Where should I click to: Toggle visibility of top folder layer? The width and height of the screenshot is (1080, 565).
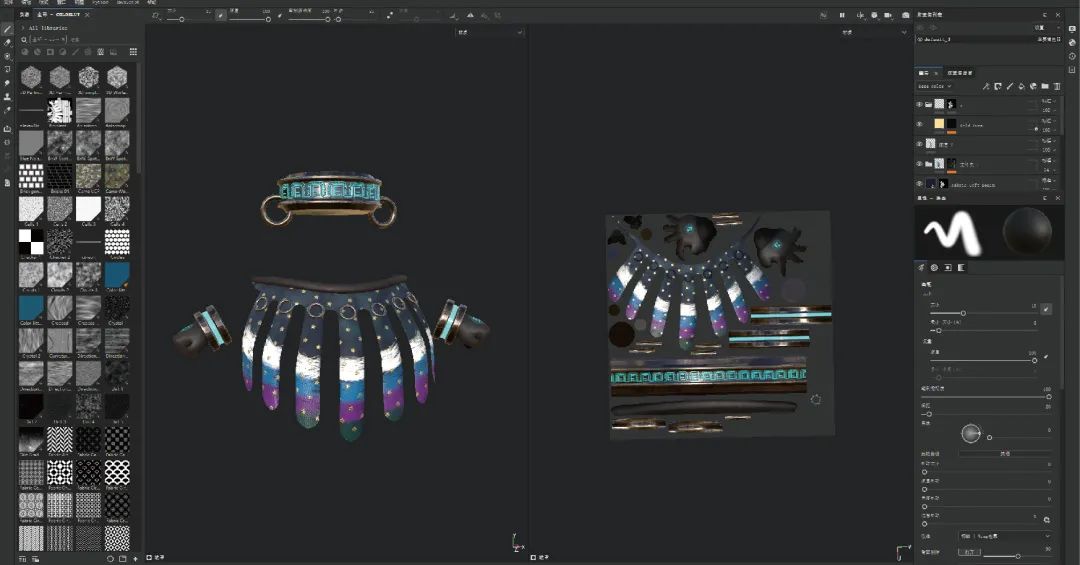(920, 104)
